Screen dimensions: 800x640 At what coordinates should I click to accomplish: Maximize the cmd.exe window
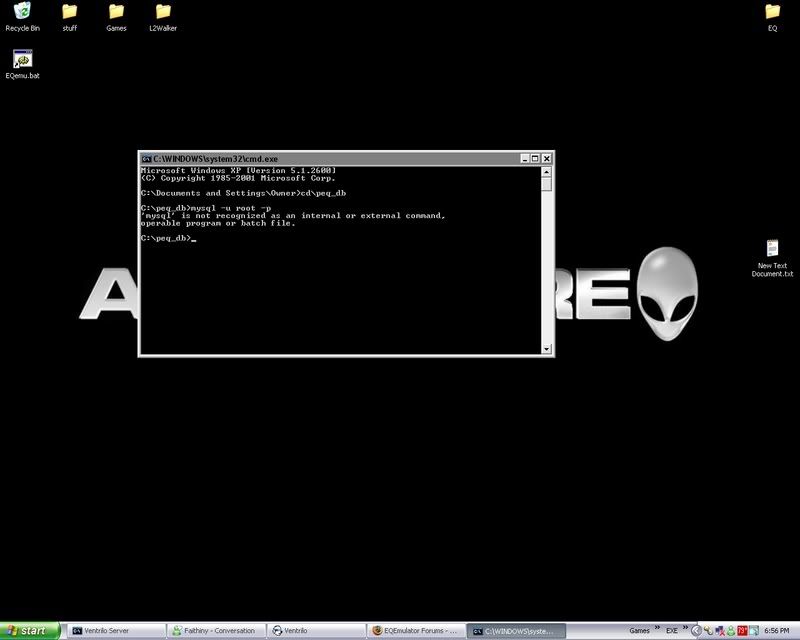point(535,159)
